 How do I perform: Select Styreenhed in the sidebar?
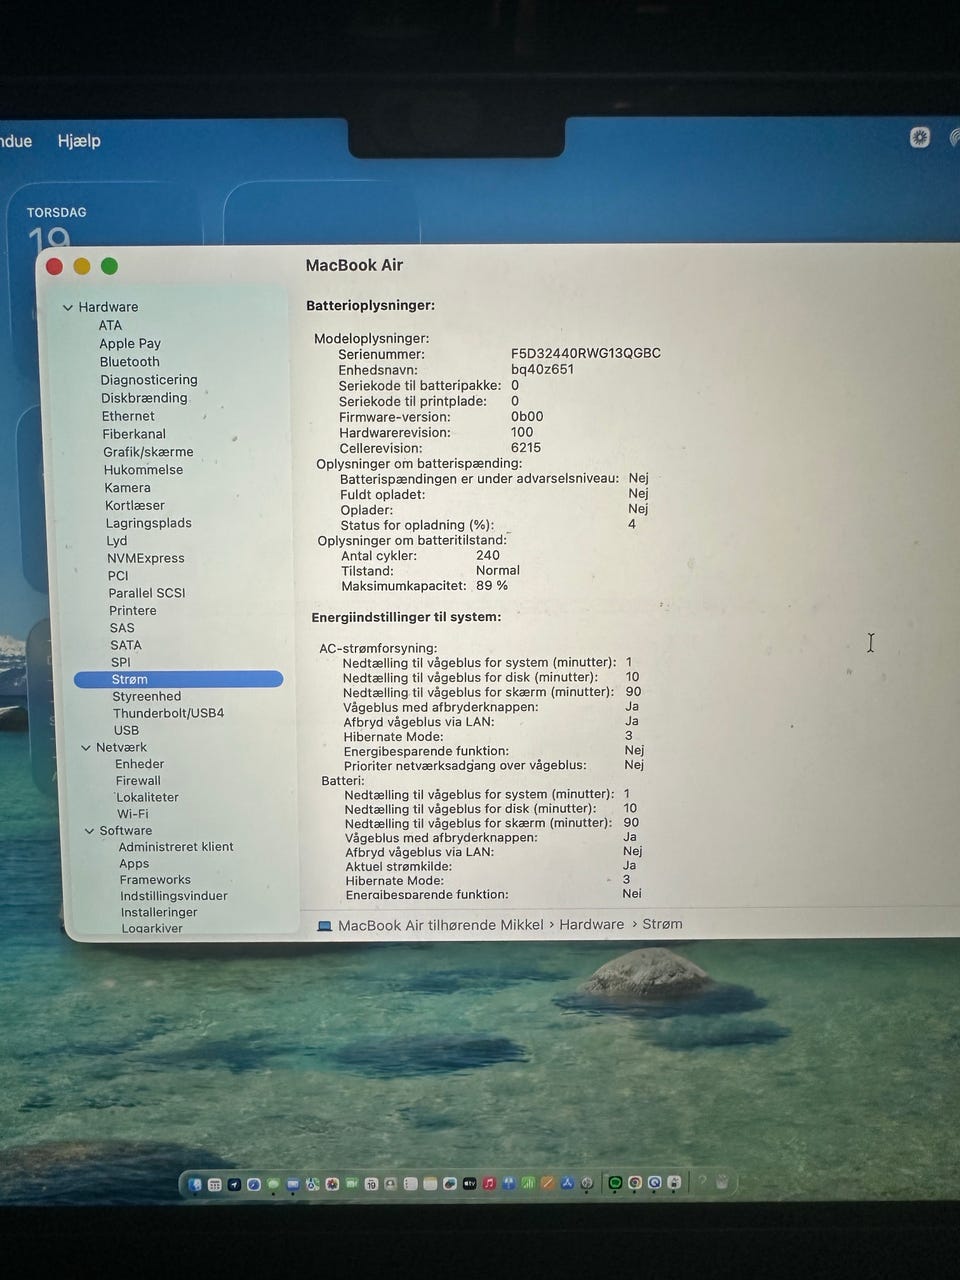(147, 696)
